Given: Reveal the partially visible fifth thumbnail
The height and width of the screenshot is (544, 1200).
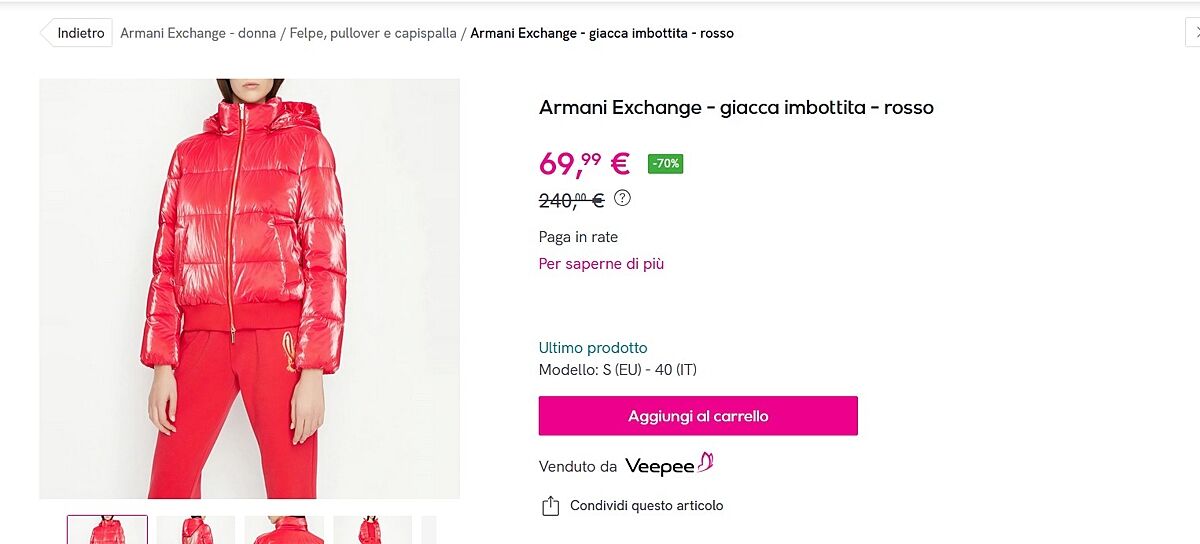Looking at the screenshot, I should [429, 530].
